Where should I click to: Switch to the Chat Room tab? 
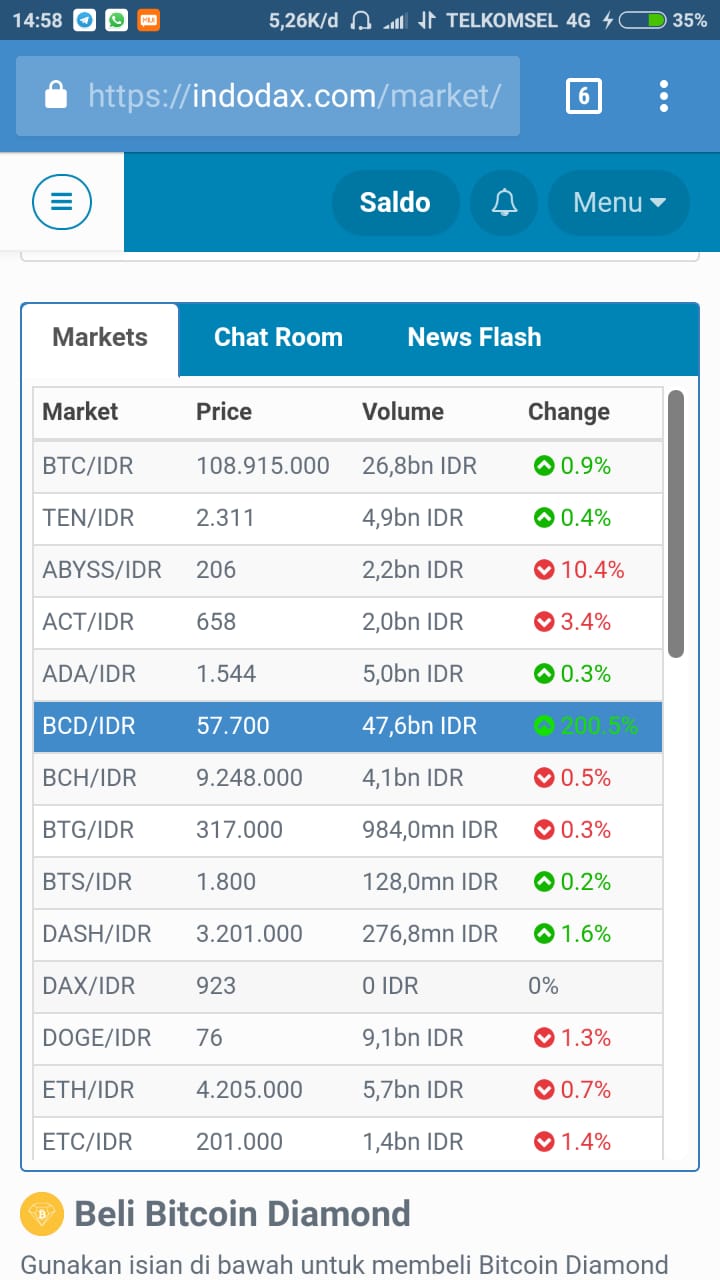coord(278,337)
